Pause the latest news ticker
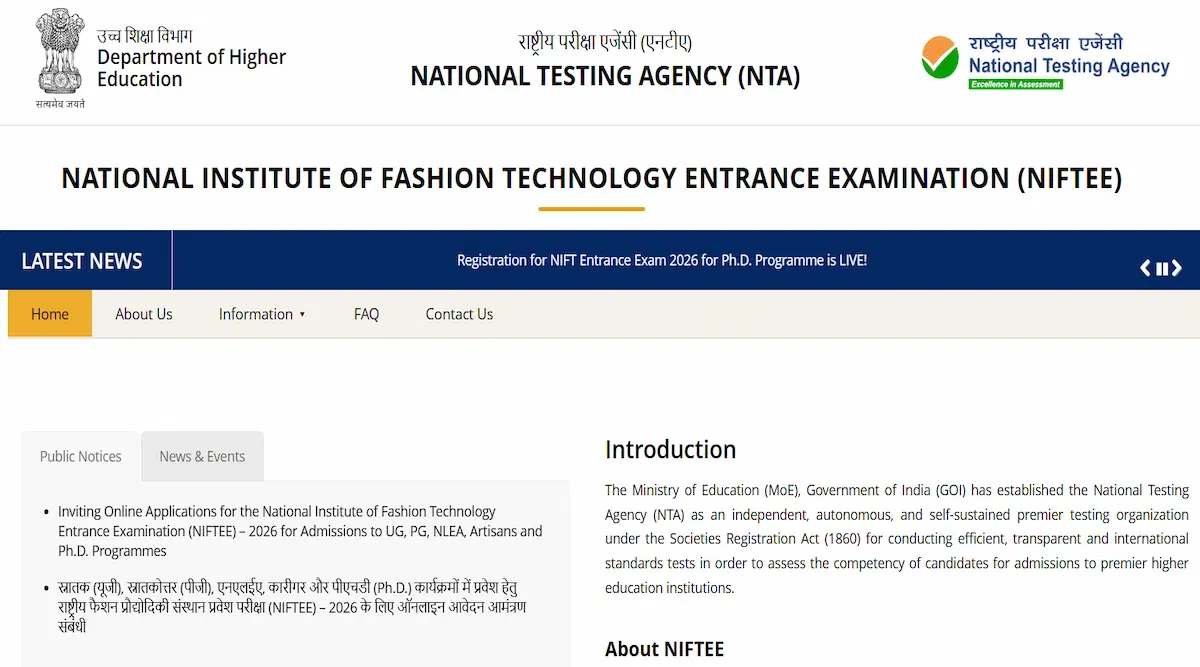 pos(1162,268)
